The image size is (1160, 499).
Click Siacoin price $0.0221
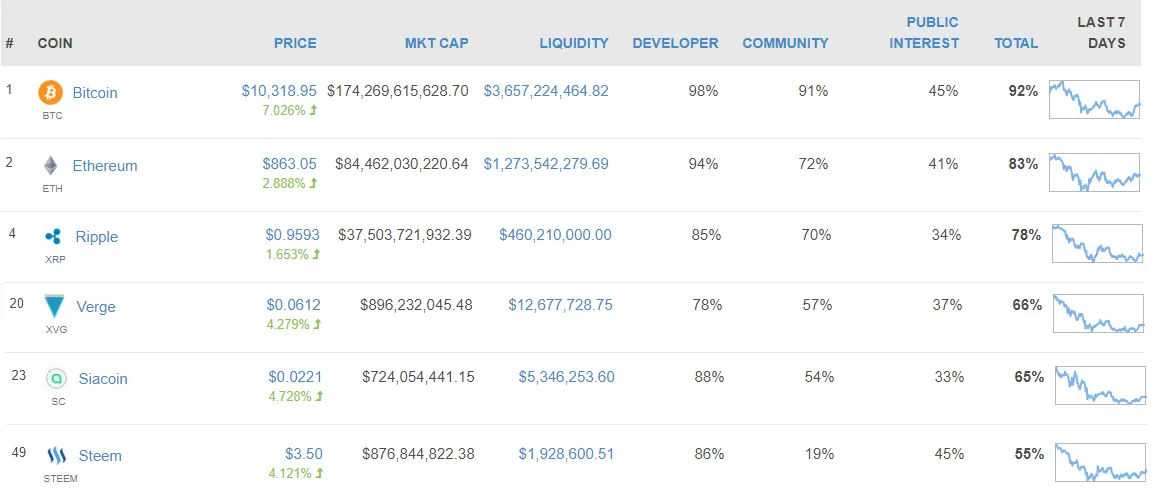pos(295,377)
